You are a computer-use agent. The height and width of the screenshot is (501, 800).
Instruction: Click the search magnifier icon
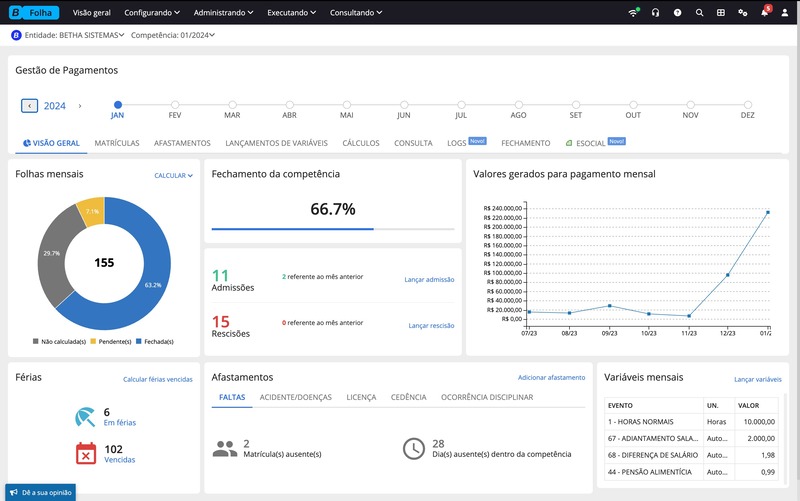coord(699,13)
